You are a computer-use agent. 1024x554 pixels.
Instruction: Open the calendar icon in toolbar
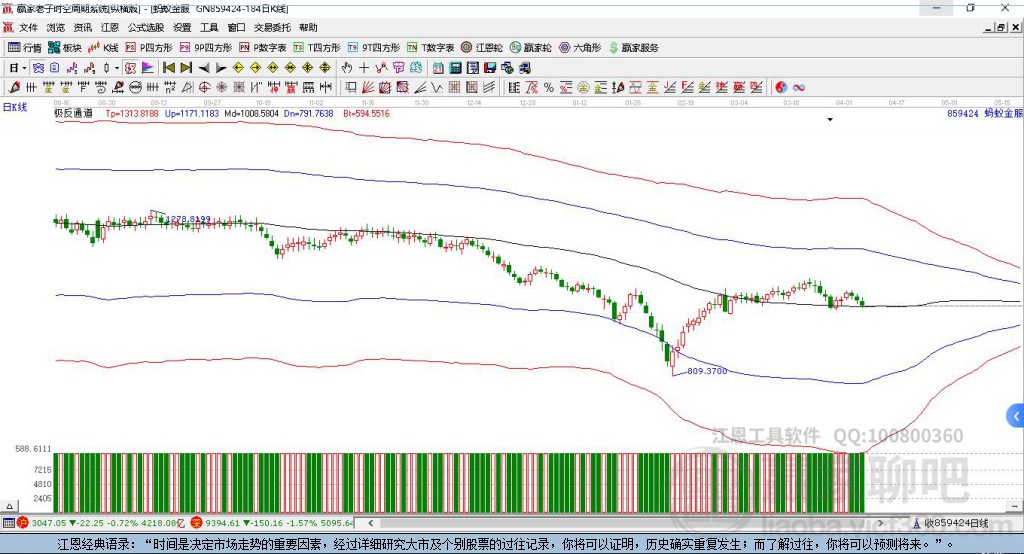click(x=438, y=68)
